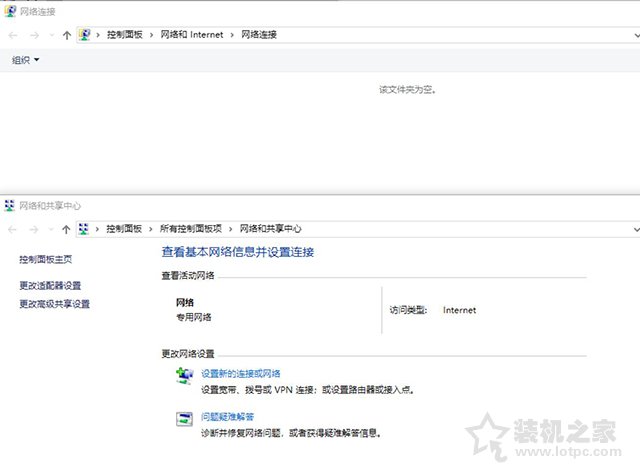Expand chevron after 控制面板 in 网络和共享中心 window

[151, 229]
